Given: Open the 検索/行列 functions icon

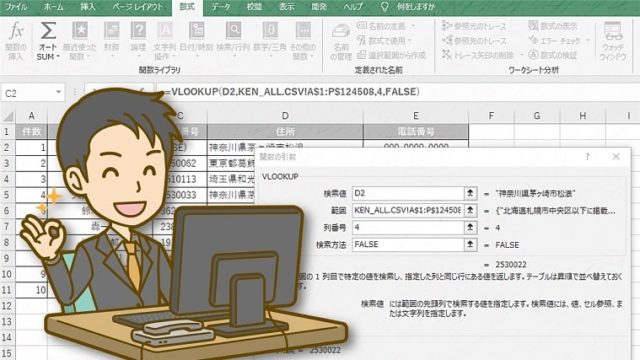Looking at the screenshot, I should [x=233, y=31].
